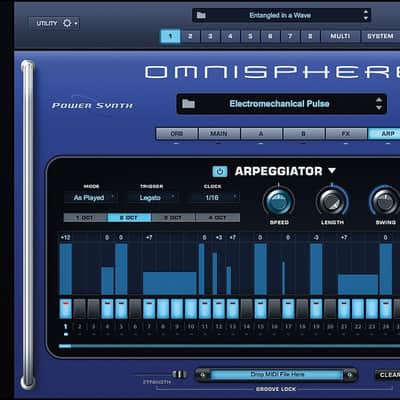The image size is (400, 400).
Task: Click step number 10 label
Action: coord(191,327)
